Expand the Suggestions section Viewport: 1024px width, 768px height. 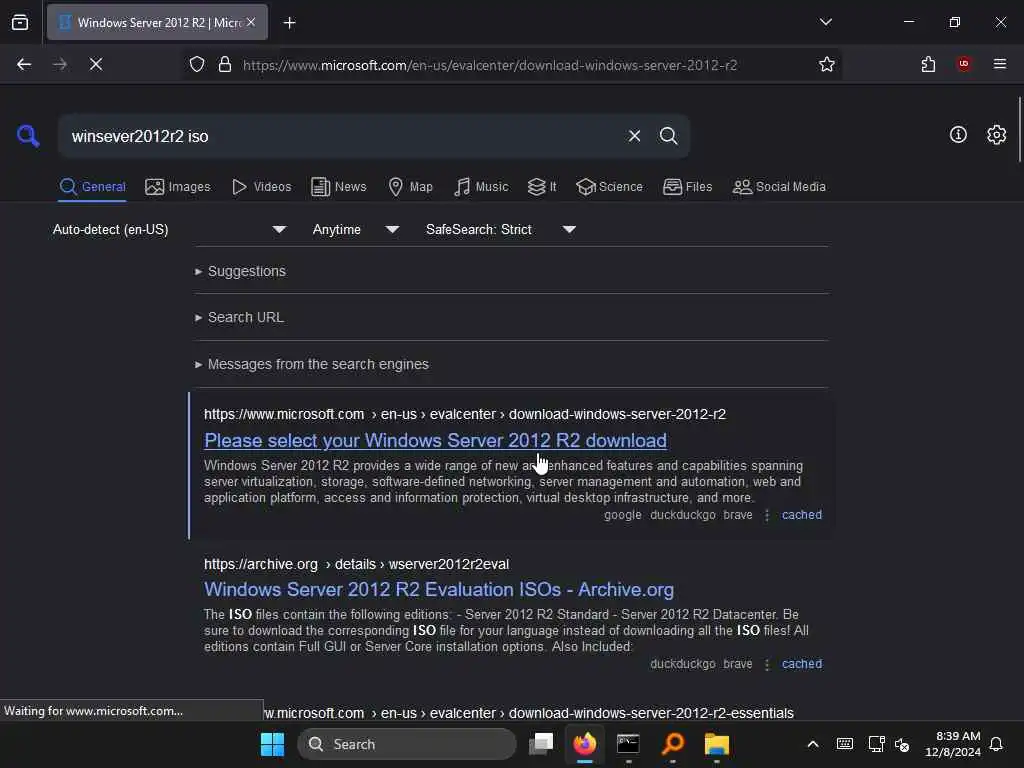coord(240,271)
